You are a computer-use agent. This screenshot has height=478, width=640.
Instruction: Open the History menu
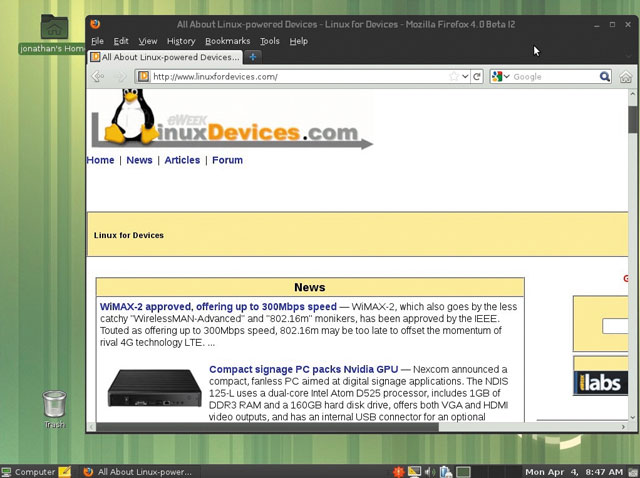(x=181, y=41)
